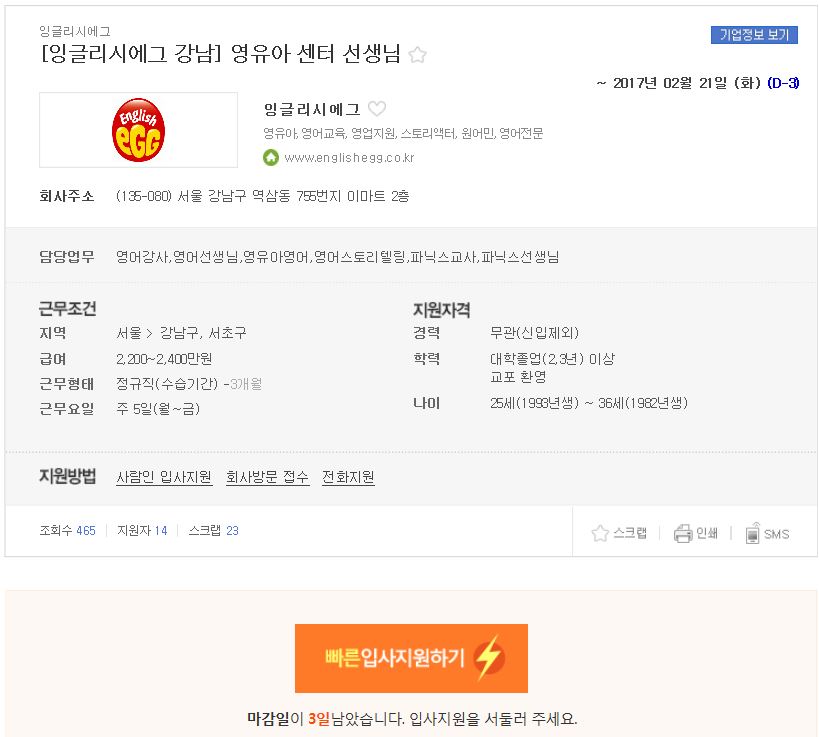The width and height of the screenshot is (819, 737).
Task: Click the scrap count 스크랩 23
Action: [213, 531]
